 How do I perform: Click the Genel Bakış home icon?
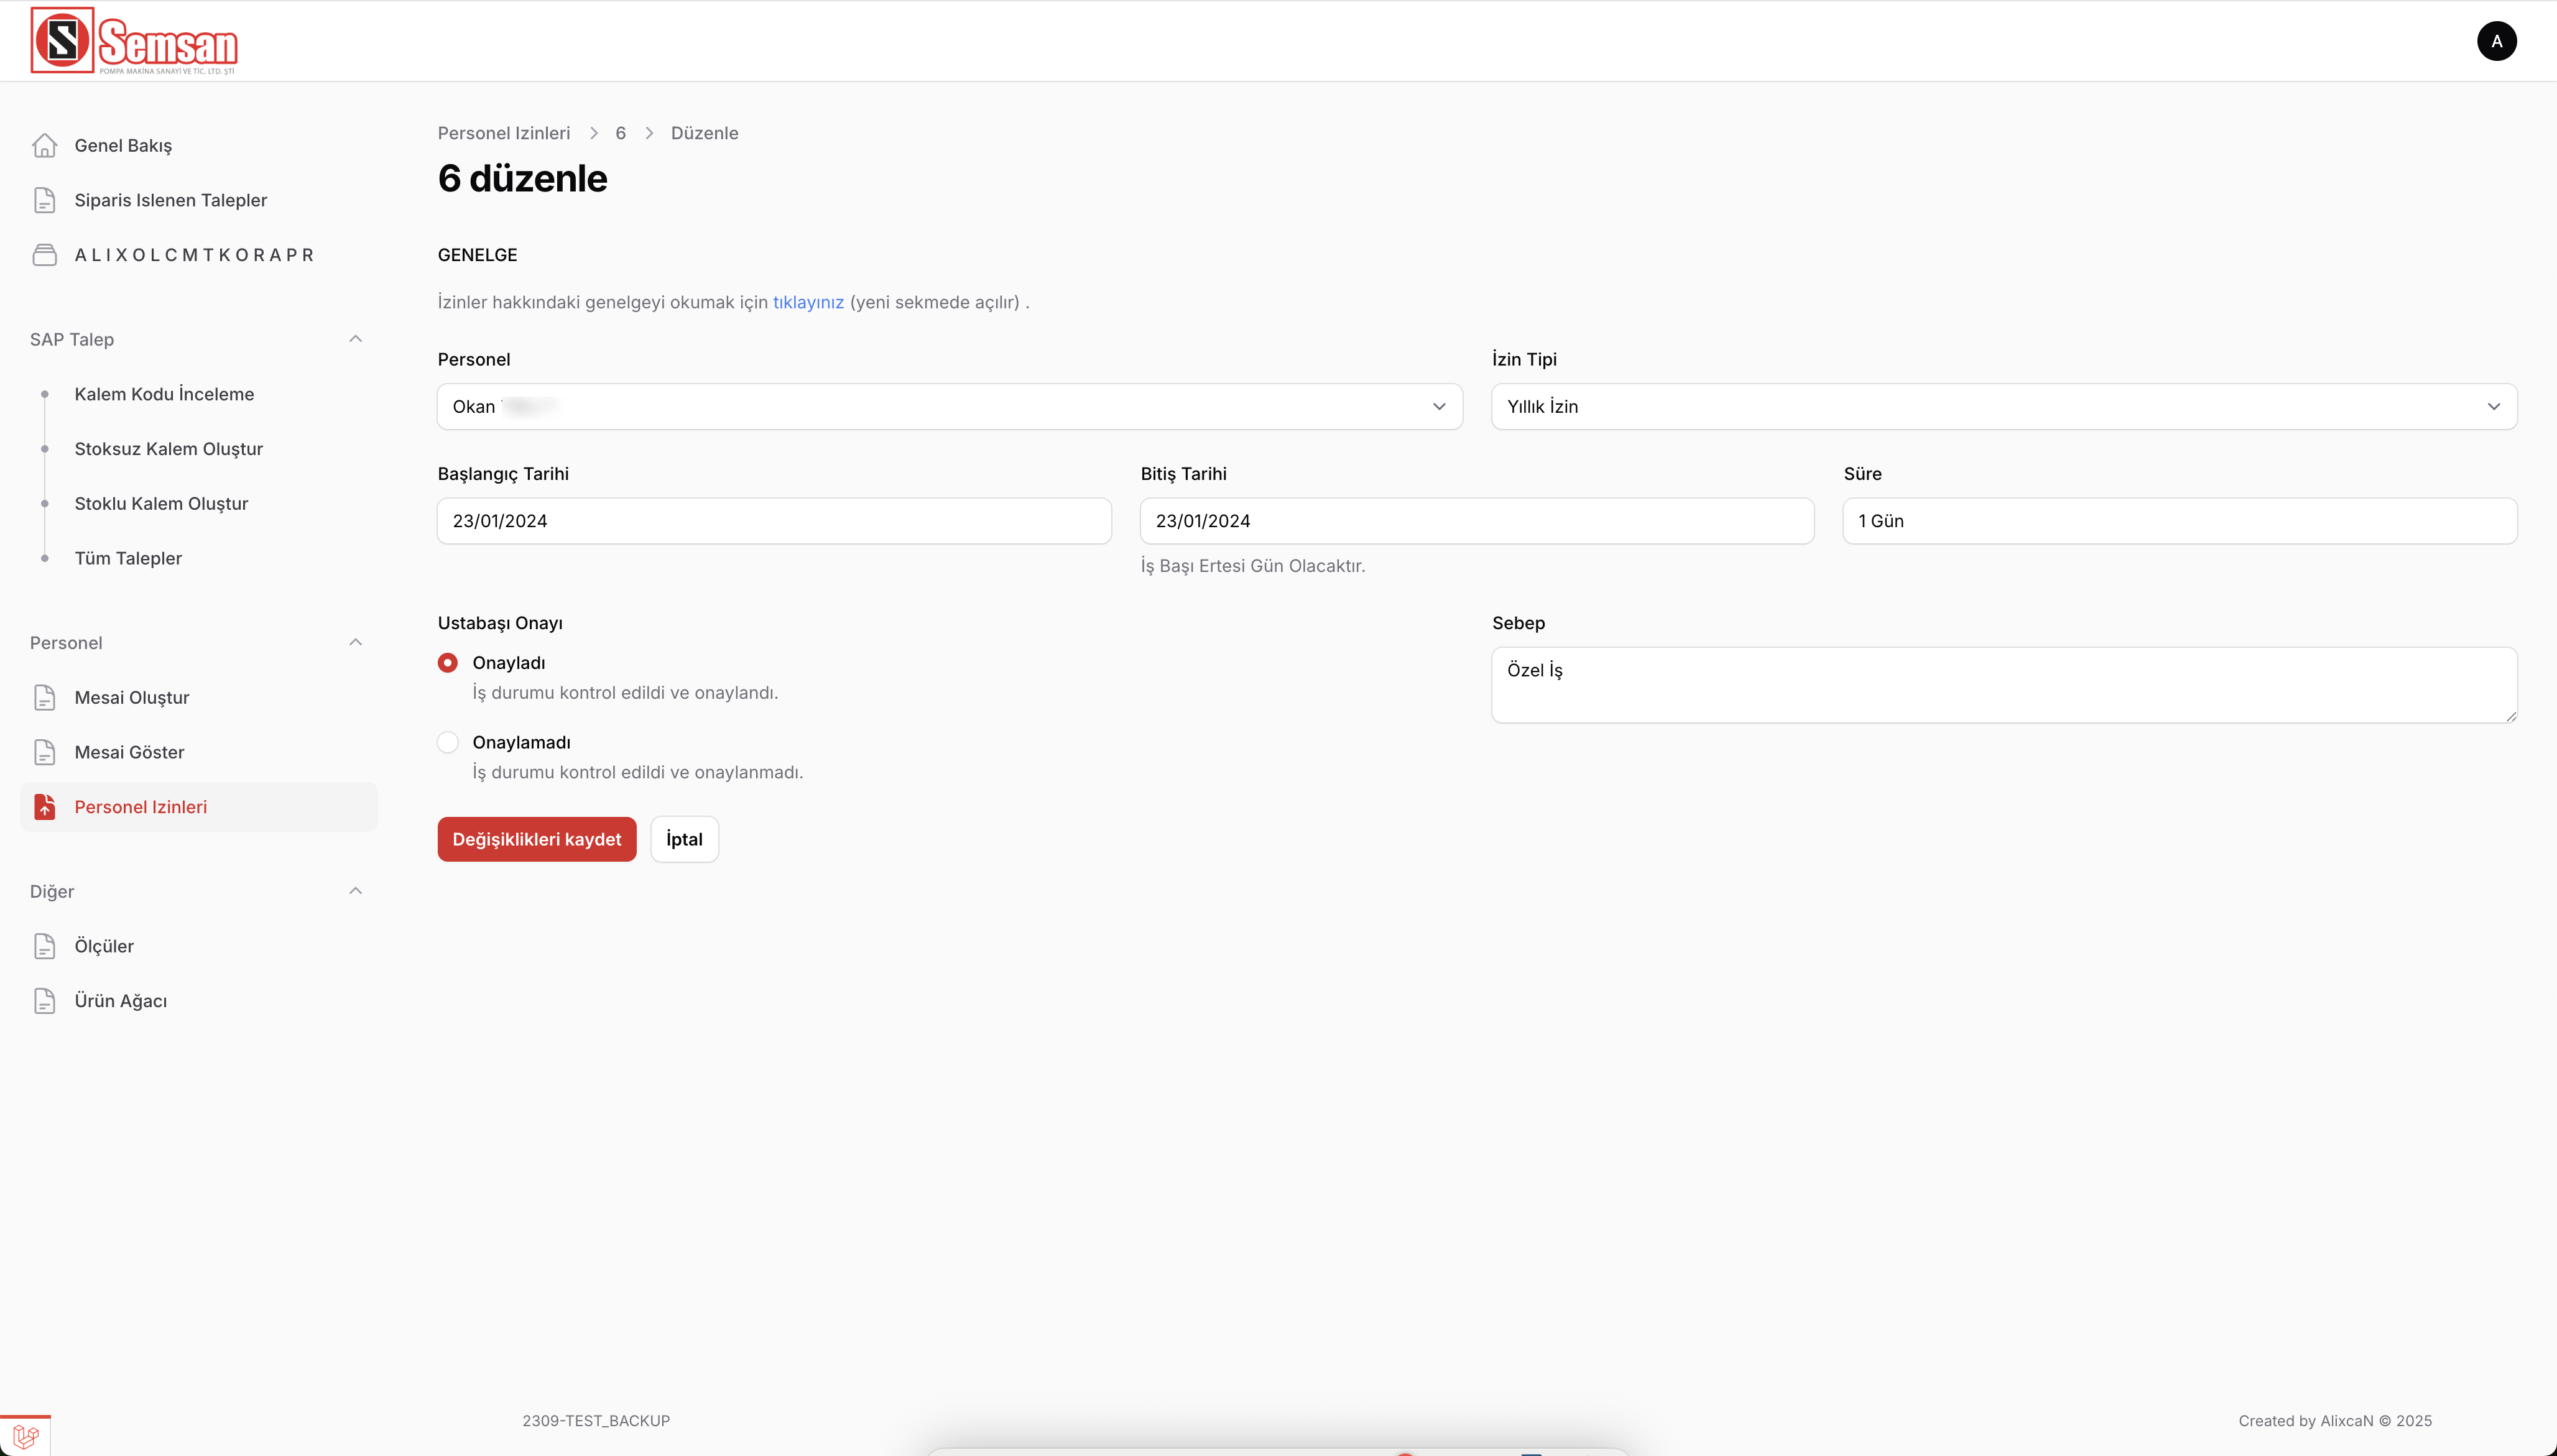(x=44, y=145)
